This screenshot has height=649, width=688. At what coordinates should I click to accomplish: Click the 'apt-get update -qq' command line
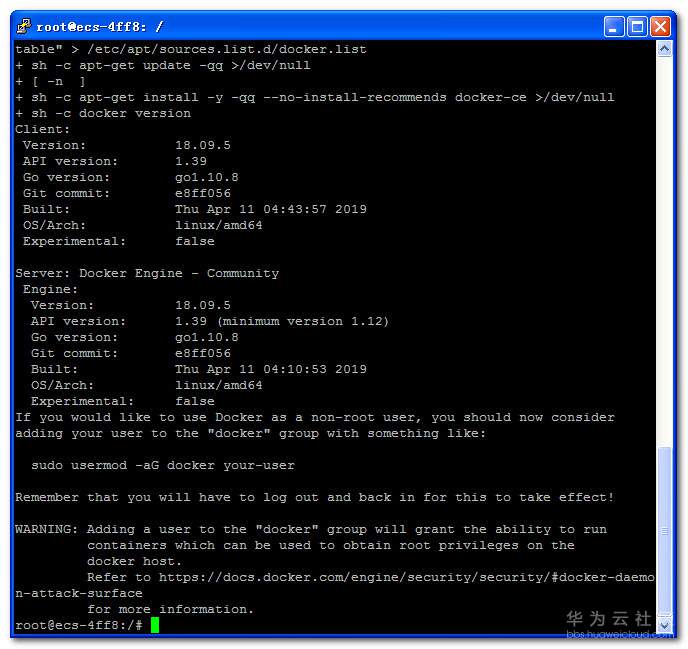[163, 65]
